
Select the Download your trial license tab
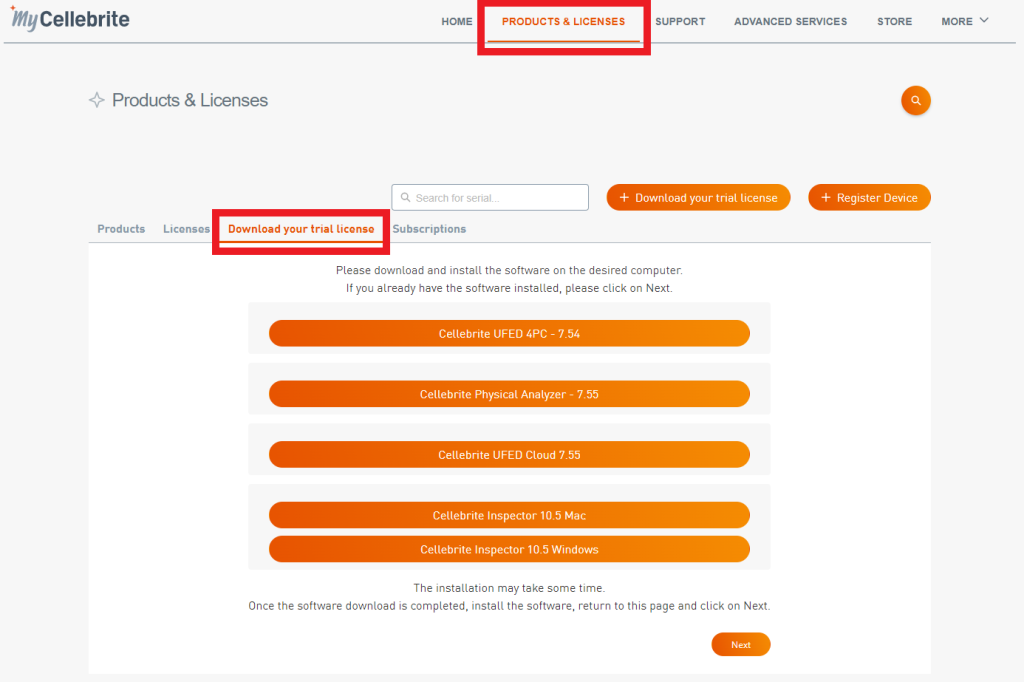pos(301,229)
